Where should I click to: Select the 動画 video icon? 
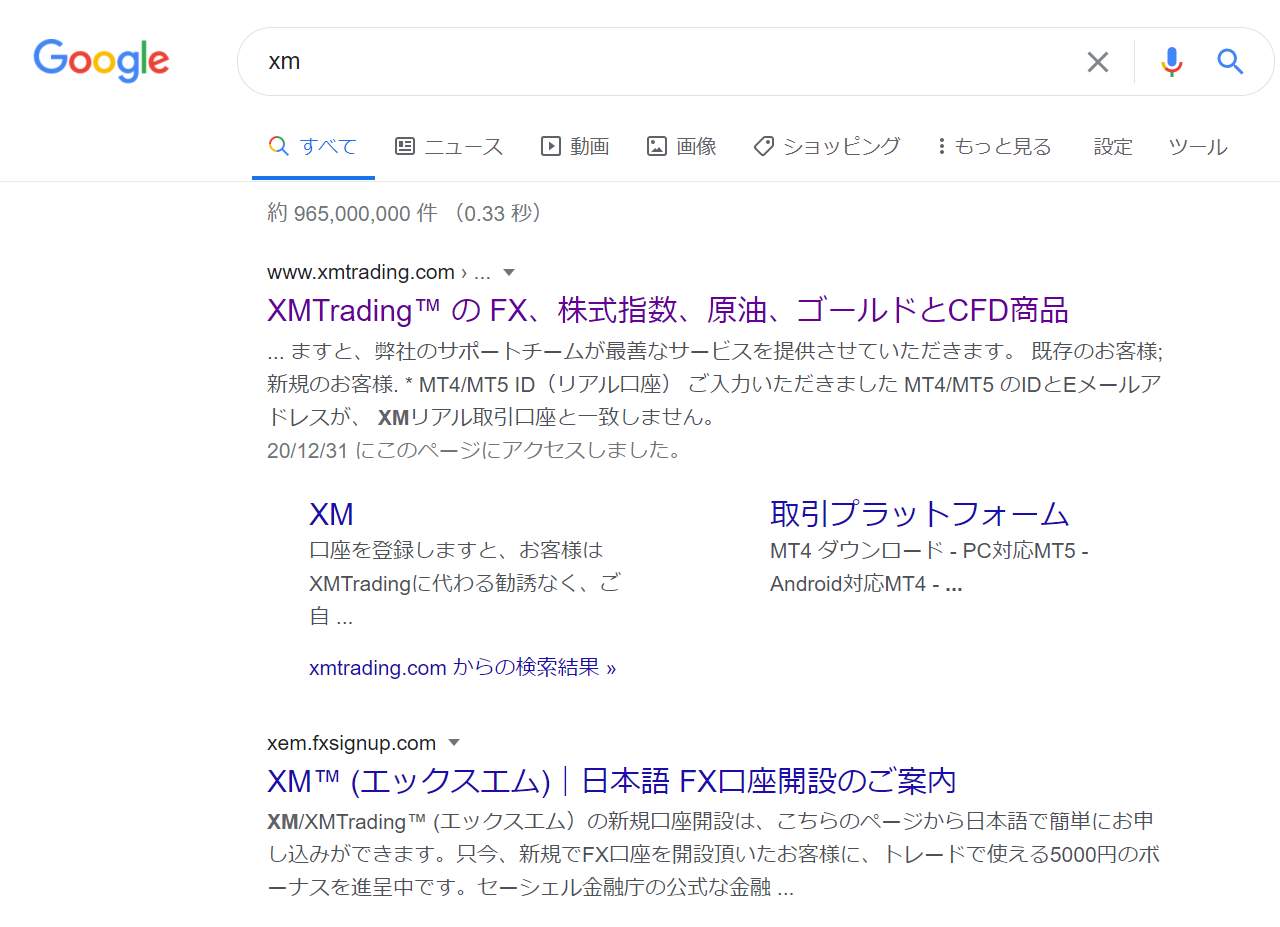(x=550, y=146)
